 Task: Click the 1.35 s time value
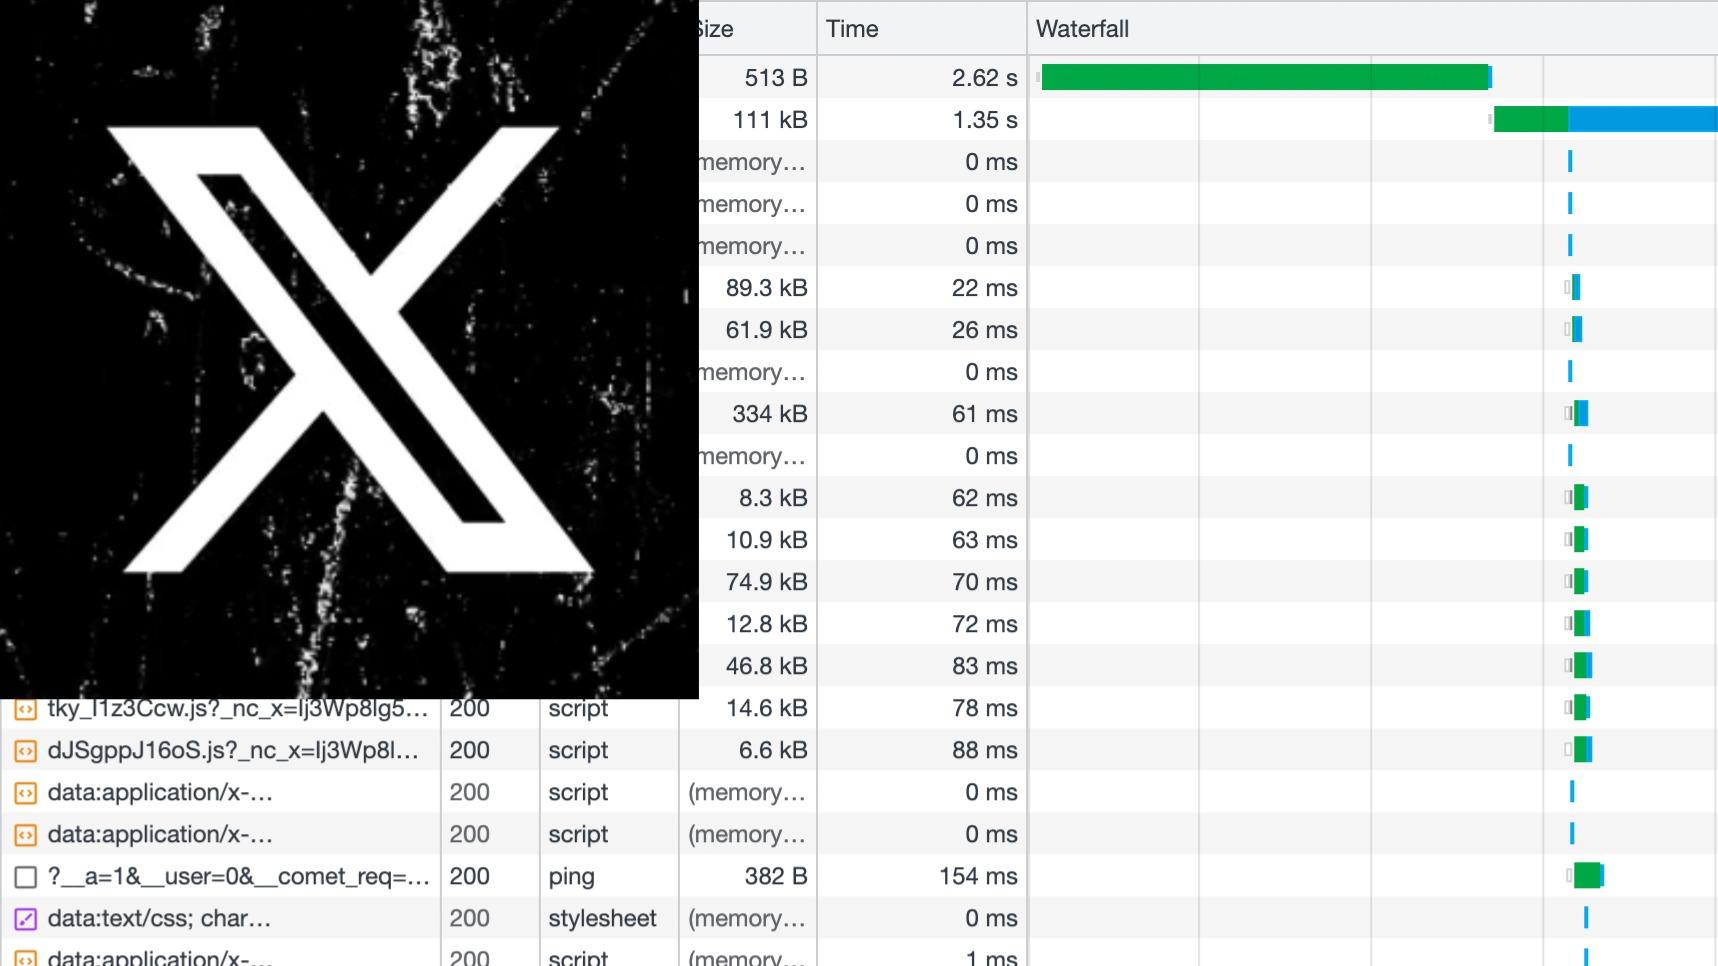point(984,120)
